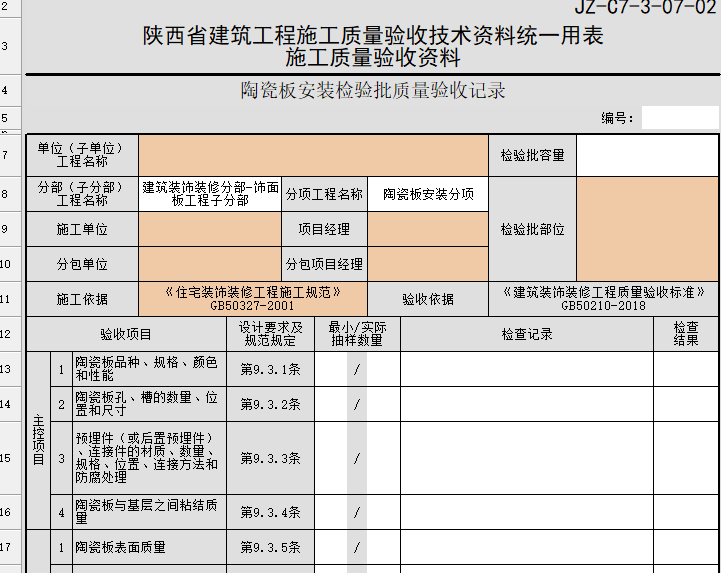The width and height of the screenshot is (721, 573).
Task: Click the 陶瓷板安装分项 cell
Action: (428, 194)
